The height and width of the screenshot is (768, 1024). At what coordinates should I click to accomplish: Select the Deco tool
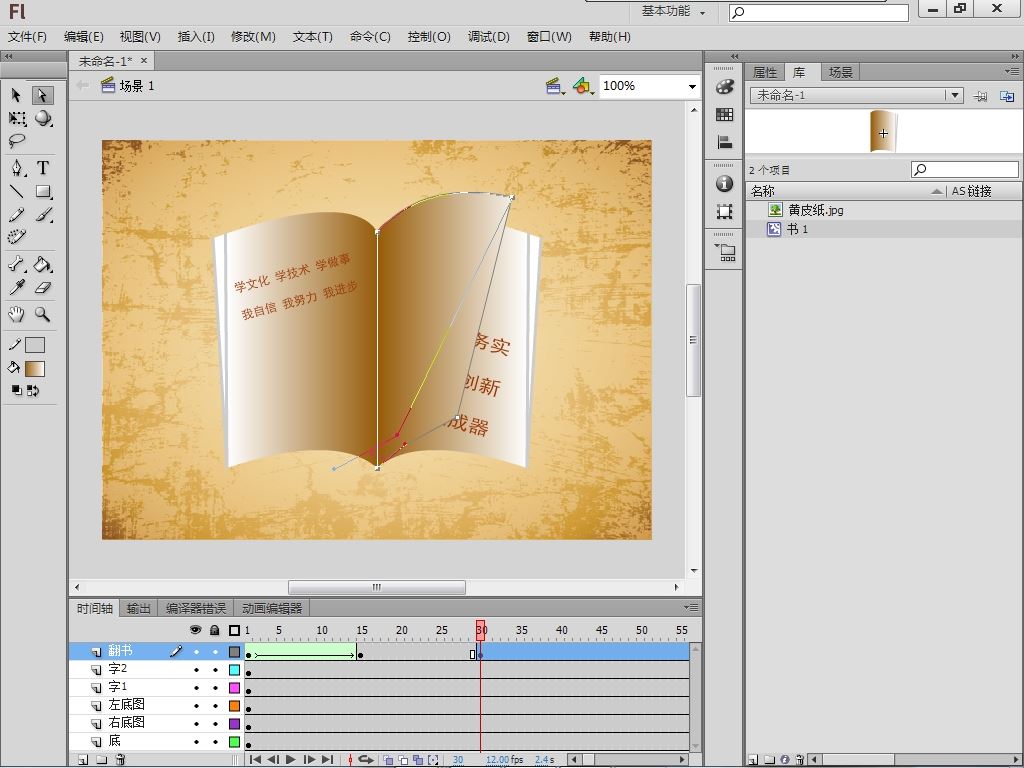coord(17,237)
